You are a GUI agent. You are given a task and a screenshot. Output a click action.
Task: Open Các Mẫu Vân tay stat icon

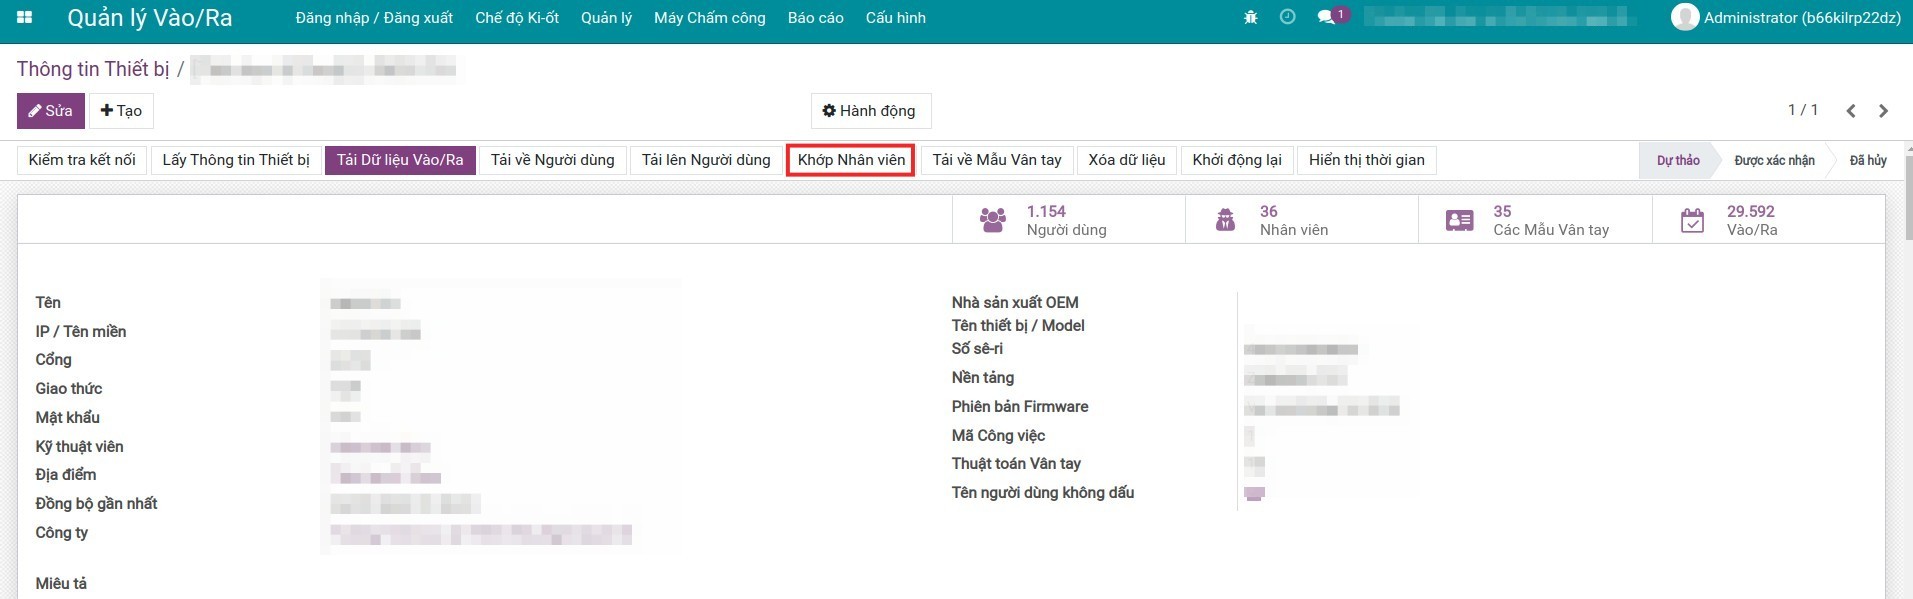[x=1460, y=220]
